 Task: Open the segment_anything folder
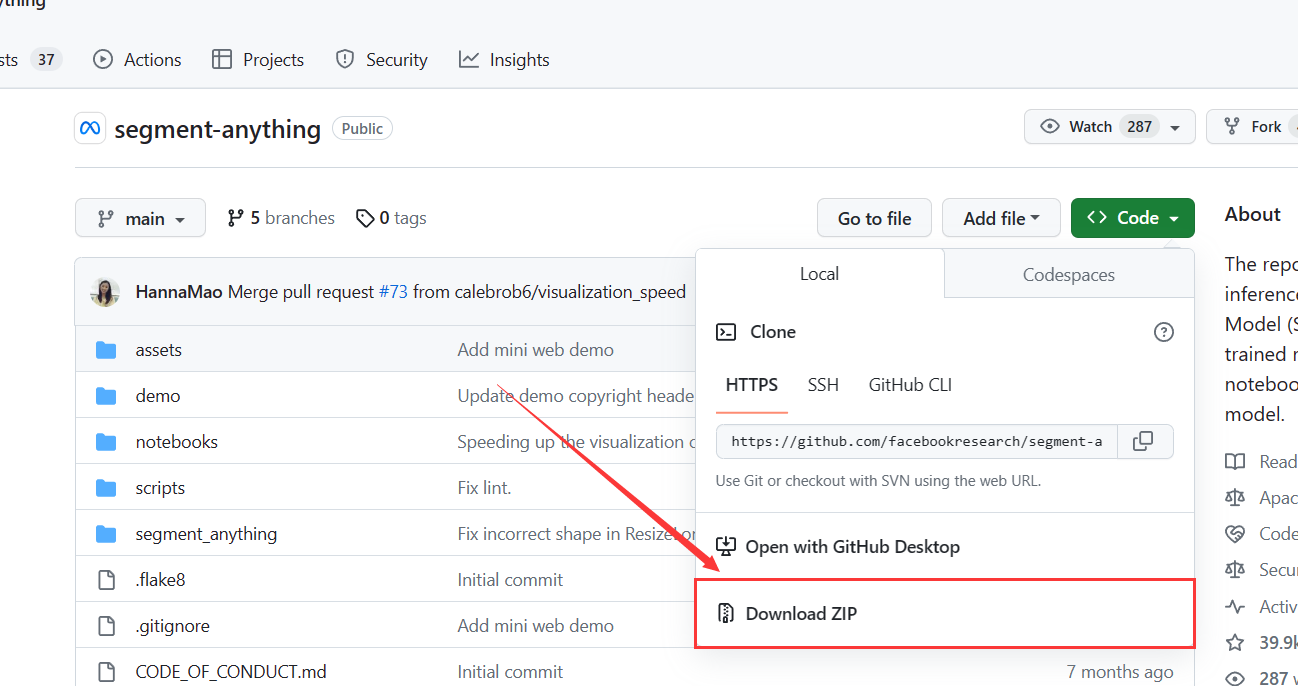(x=206, y=534)
